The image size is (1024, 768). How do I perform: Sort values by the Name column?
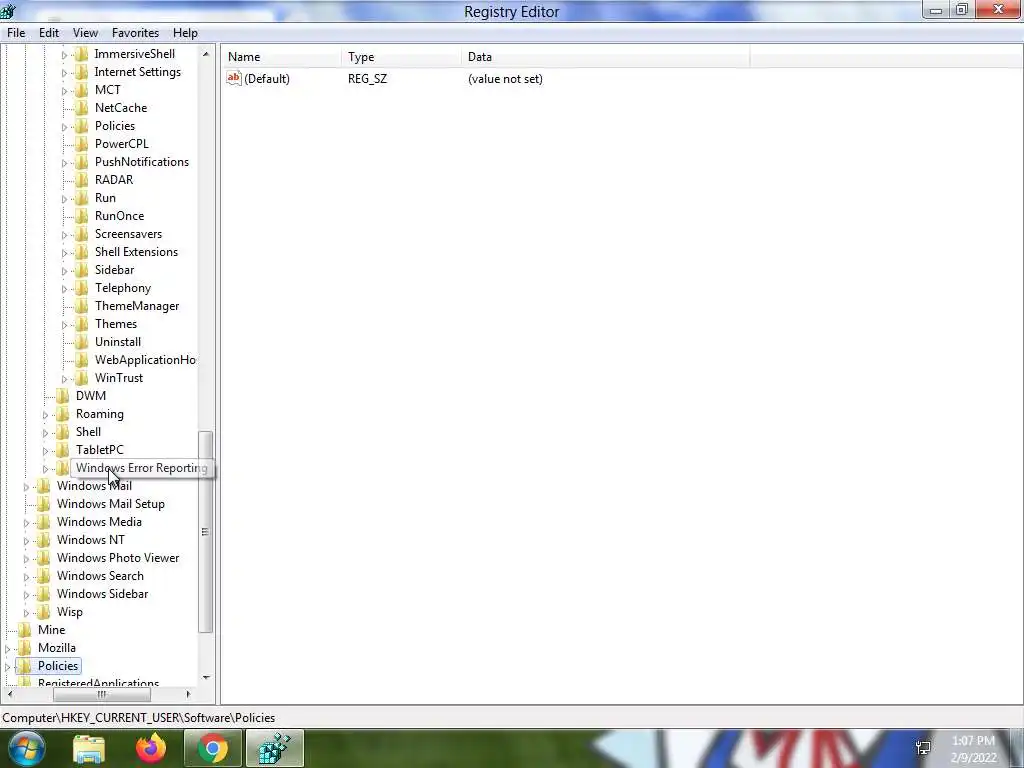point(281,57)
